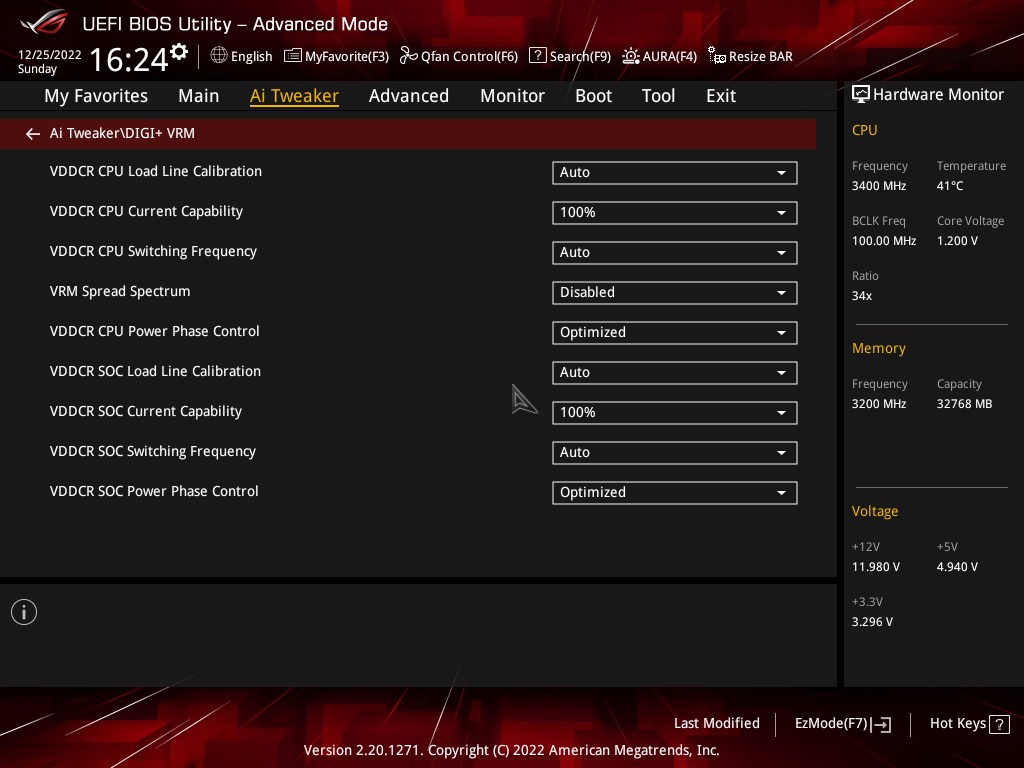Select VDDCR CPU Power Phase Control label
Screen dimensions: 1024x768
coord(155,331)
